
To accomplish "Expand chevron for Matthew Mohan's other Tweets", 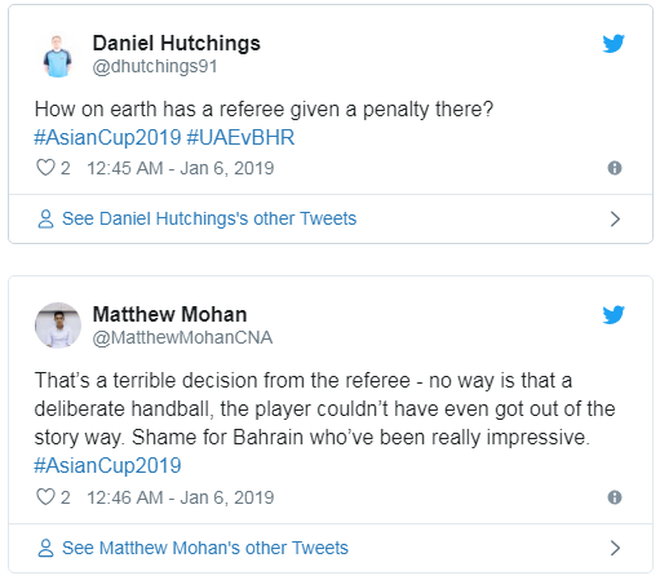I will click(x=615, y=548).
